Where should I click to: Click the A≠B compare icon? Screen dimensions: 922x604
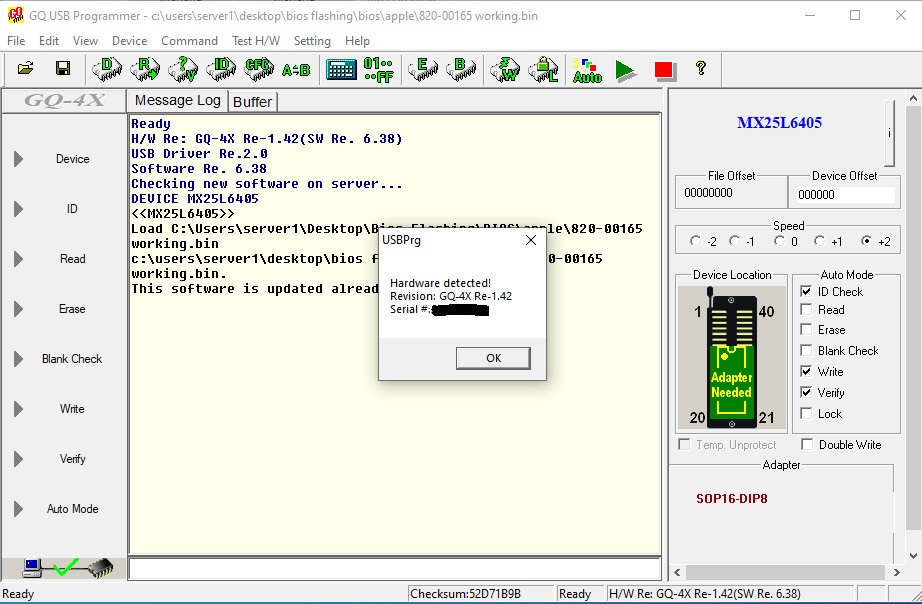coord(296,70)
